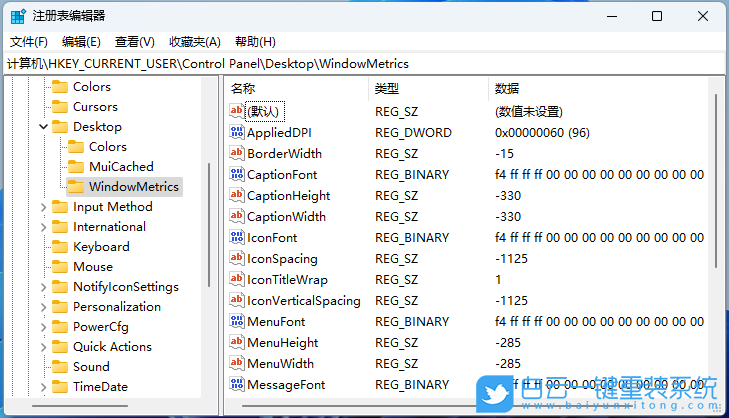Screen dimensions: 729x418
Task: Click the tree pane horizontal scrollbar
Action: (x=79, y=405)
